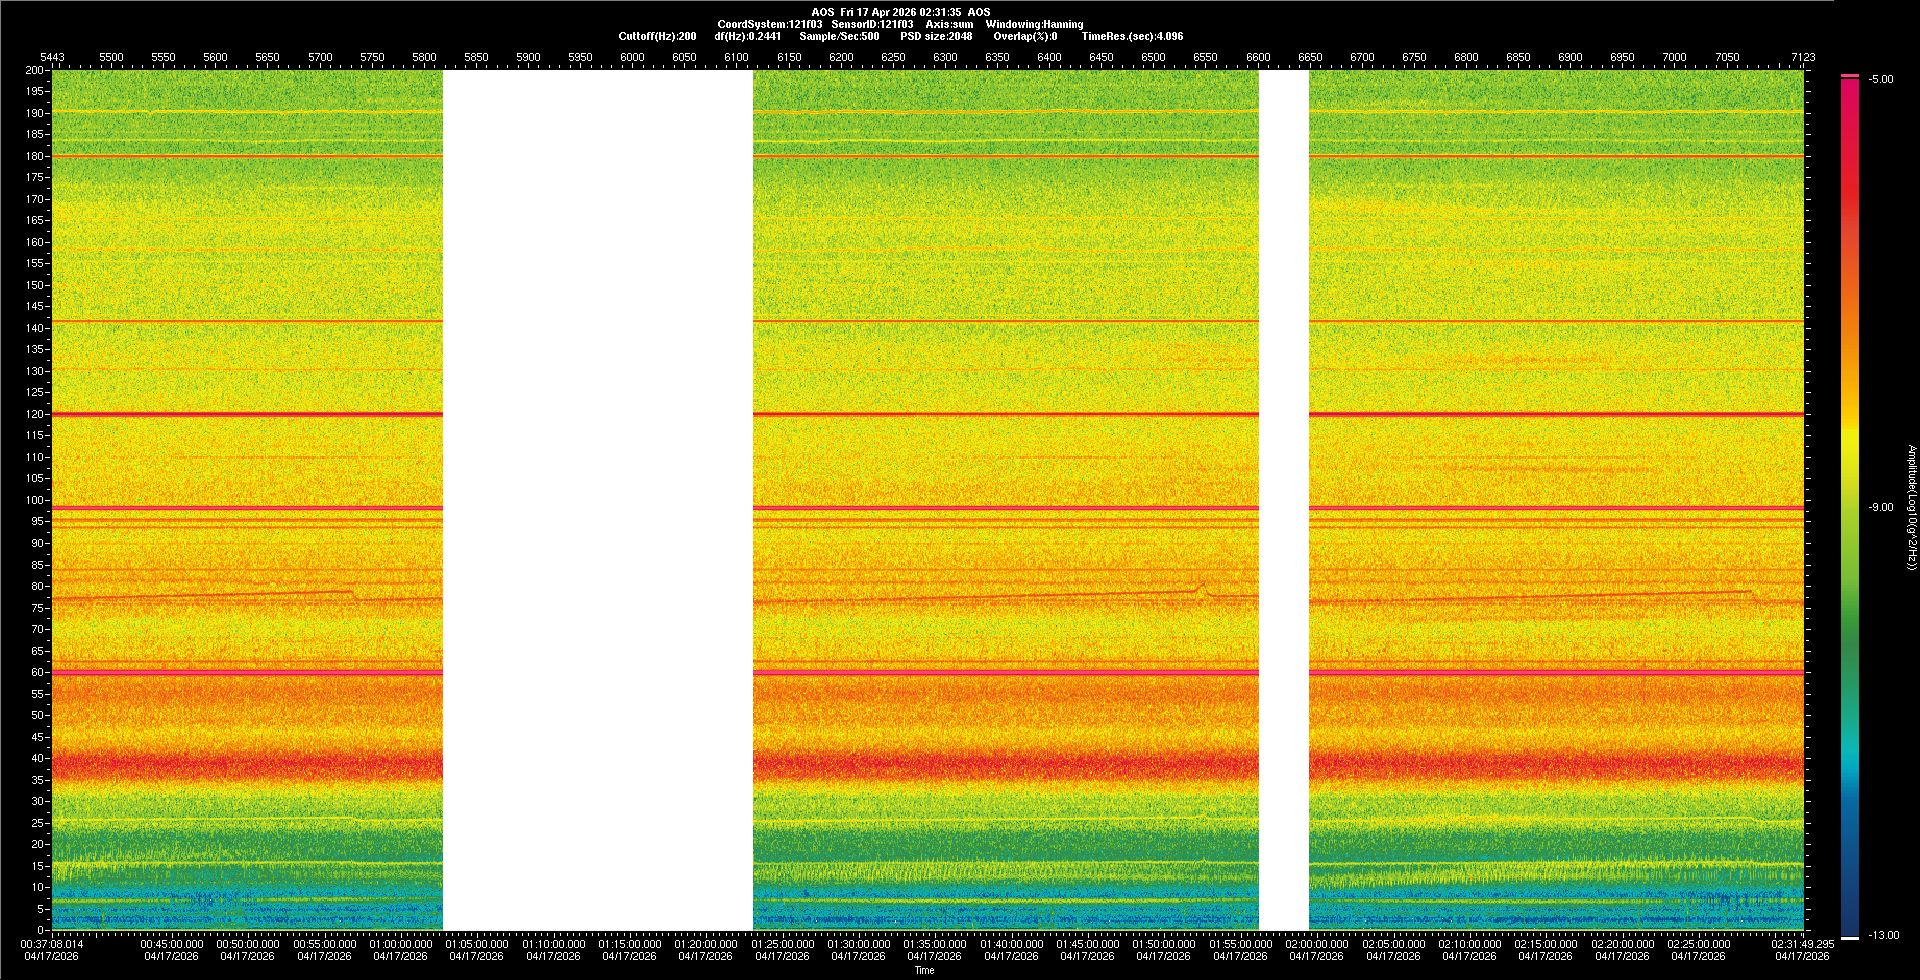The width and height of the screenshot is (1920, 980).
Task: Click the 60 Hz frequency axis label
Action: pyautogui.click(x=37, y=672)
